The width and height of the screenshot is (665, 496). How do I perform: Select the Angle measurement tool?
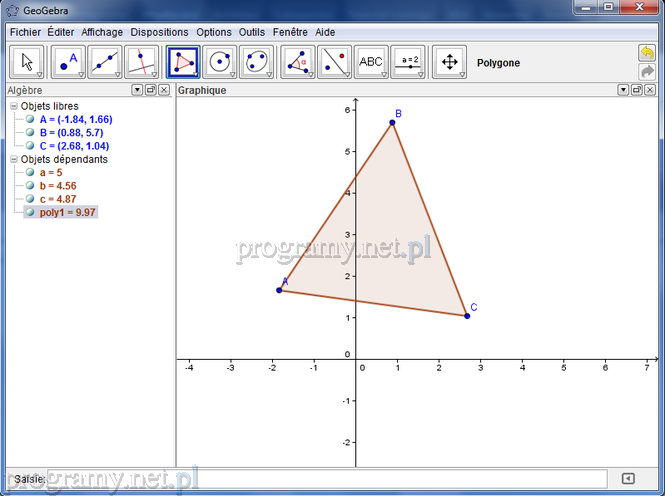(x=297, y=62)
